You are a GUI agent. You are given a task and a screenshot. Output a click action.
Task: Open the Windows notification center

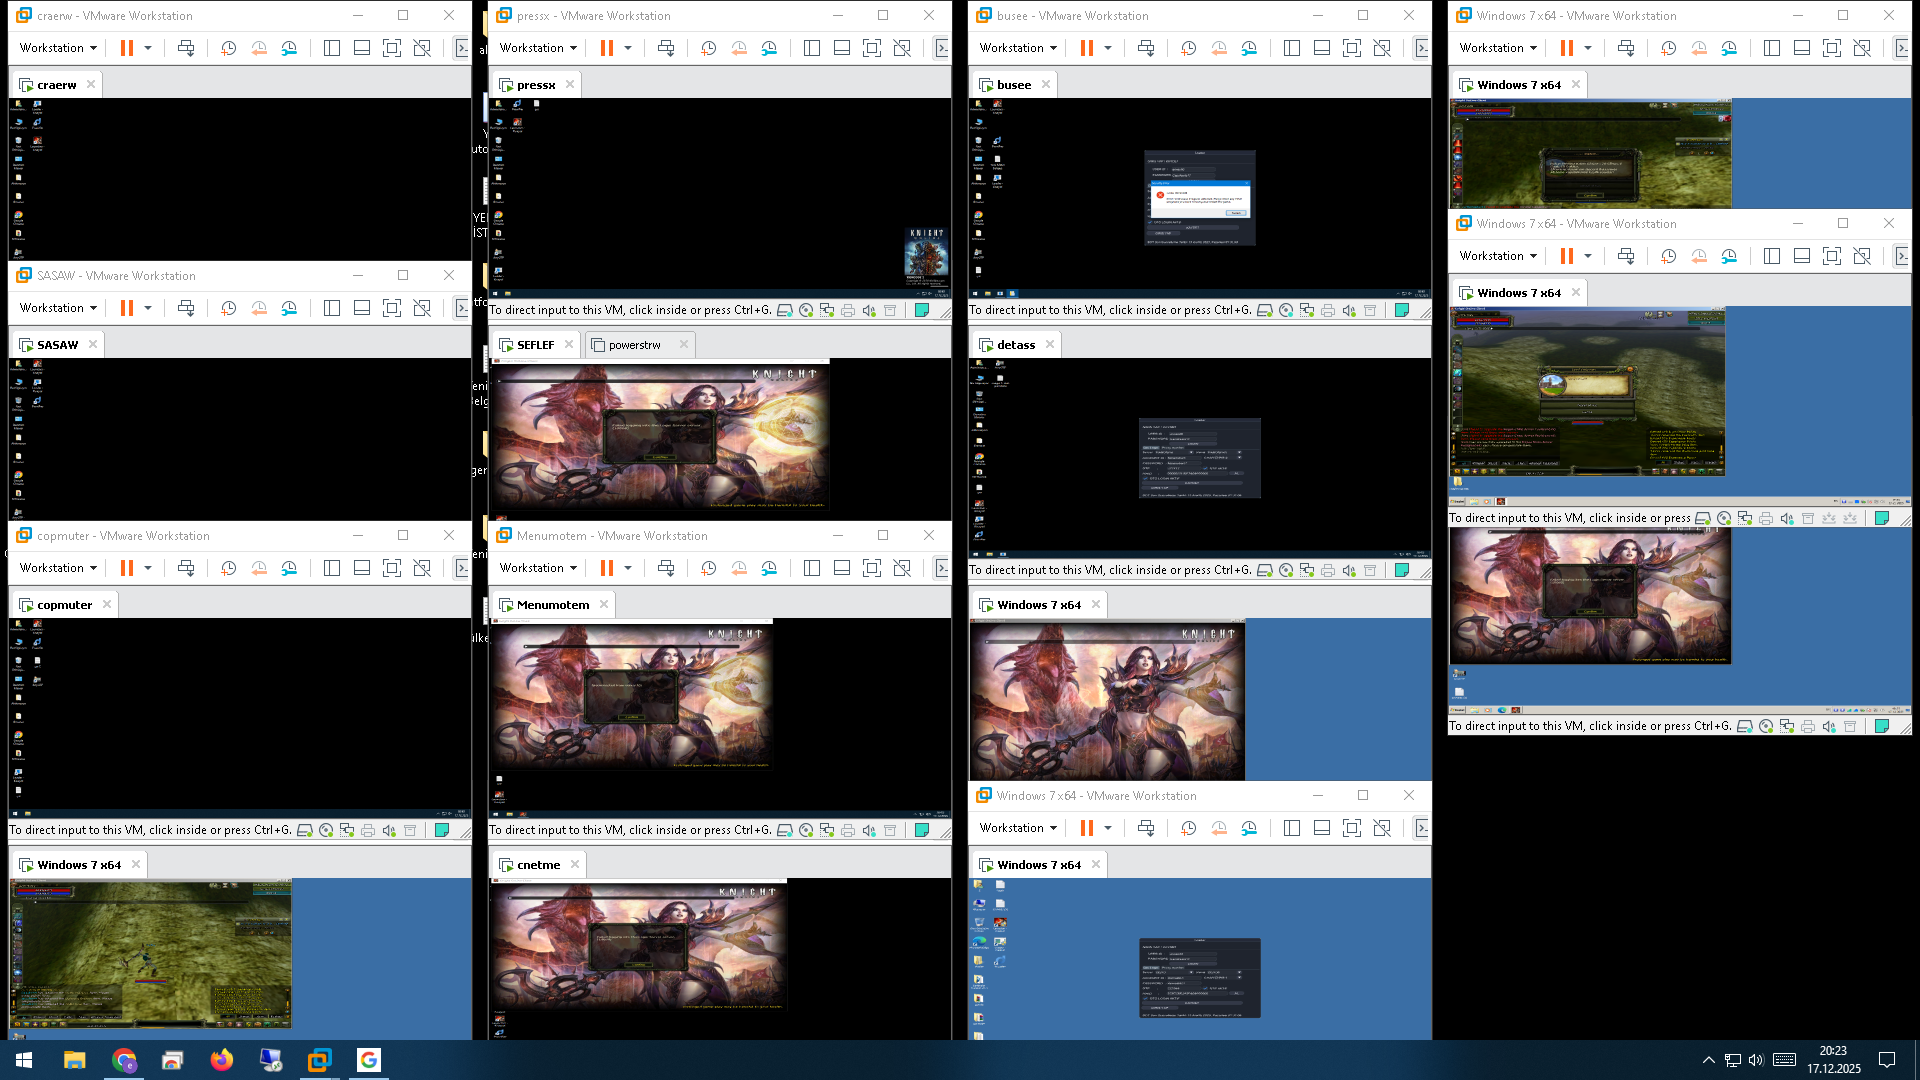1887,1060
